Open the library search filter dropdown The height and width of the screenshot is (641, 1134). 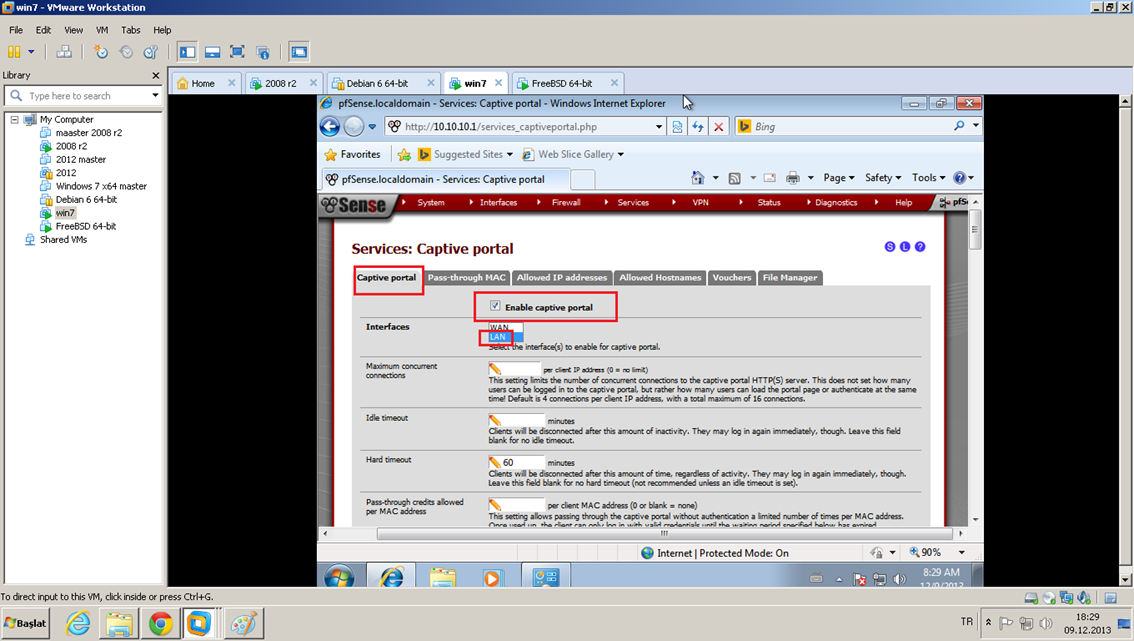(155, 95)
